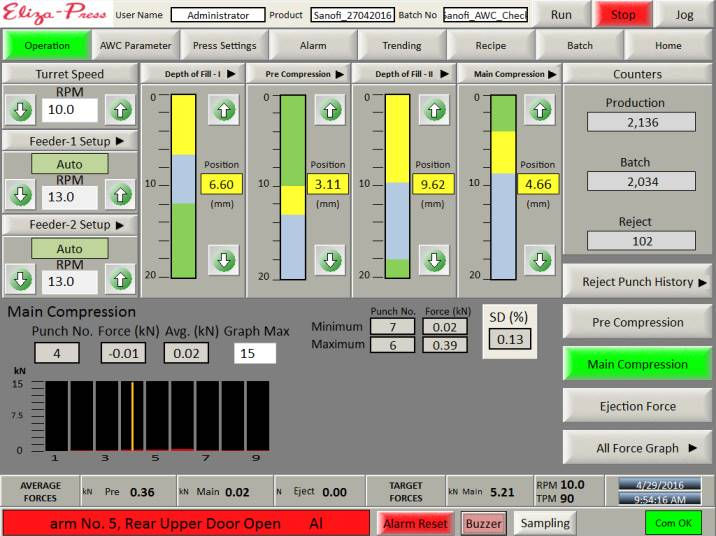Click Pre Compression level bar
The image size is (716, 536).
(x=292, y=187)
